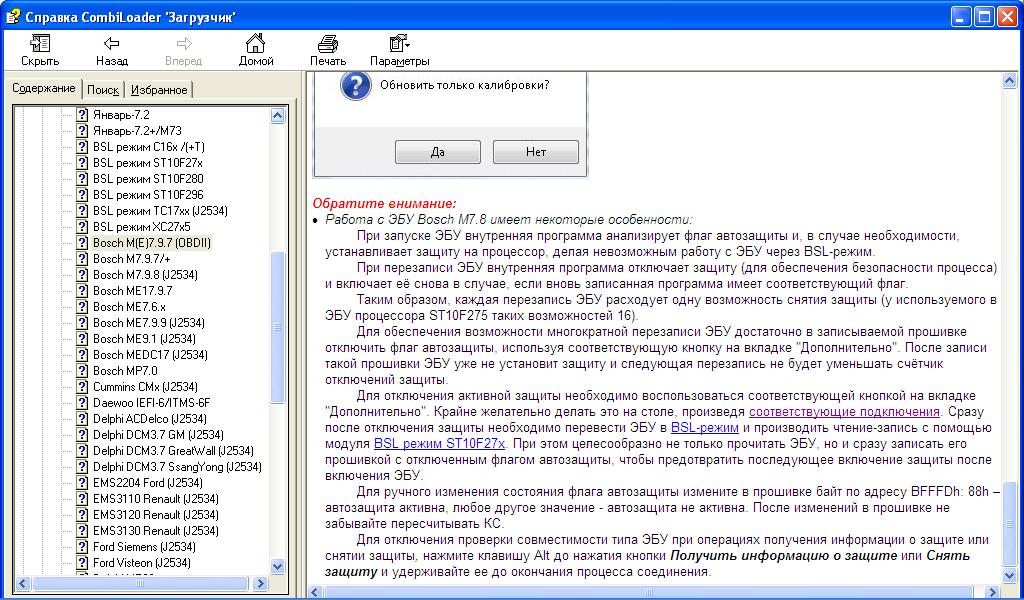This screenshot has width=1024, height=600.
Task: Click the Print (Печать) printer icon
Action: pyautogui.click(x=327, y=44)
